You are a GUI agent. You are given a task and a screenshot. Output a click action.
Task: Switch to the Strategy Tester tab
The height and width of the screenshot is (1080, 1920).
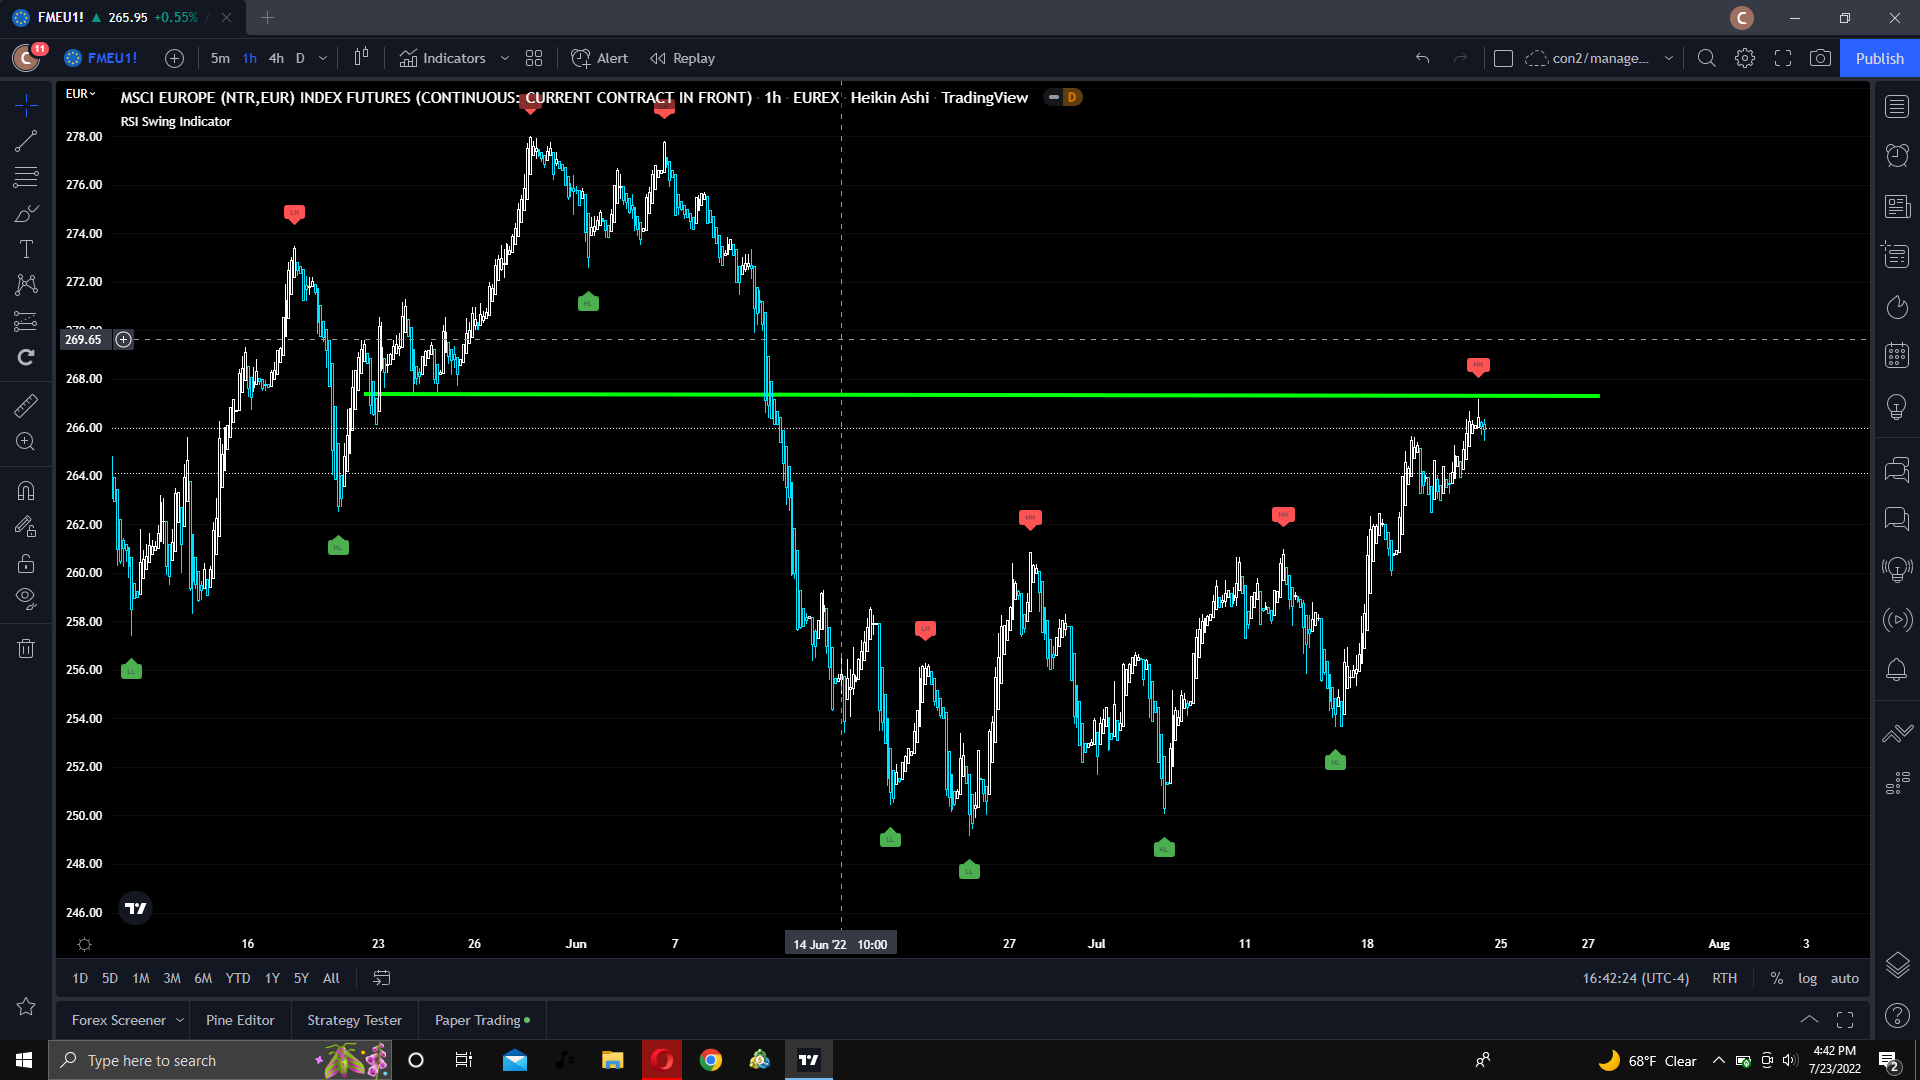coord(354,1020)
